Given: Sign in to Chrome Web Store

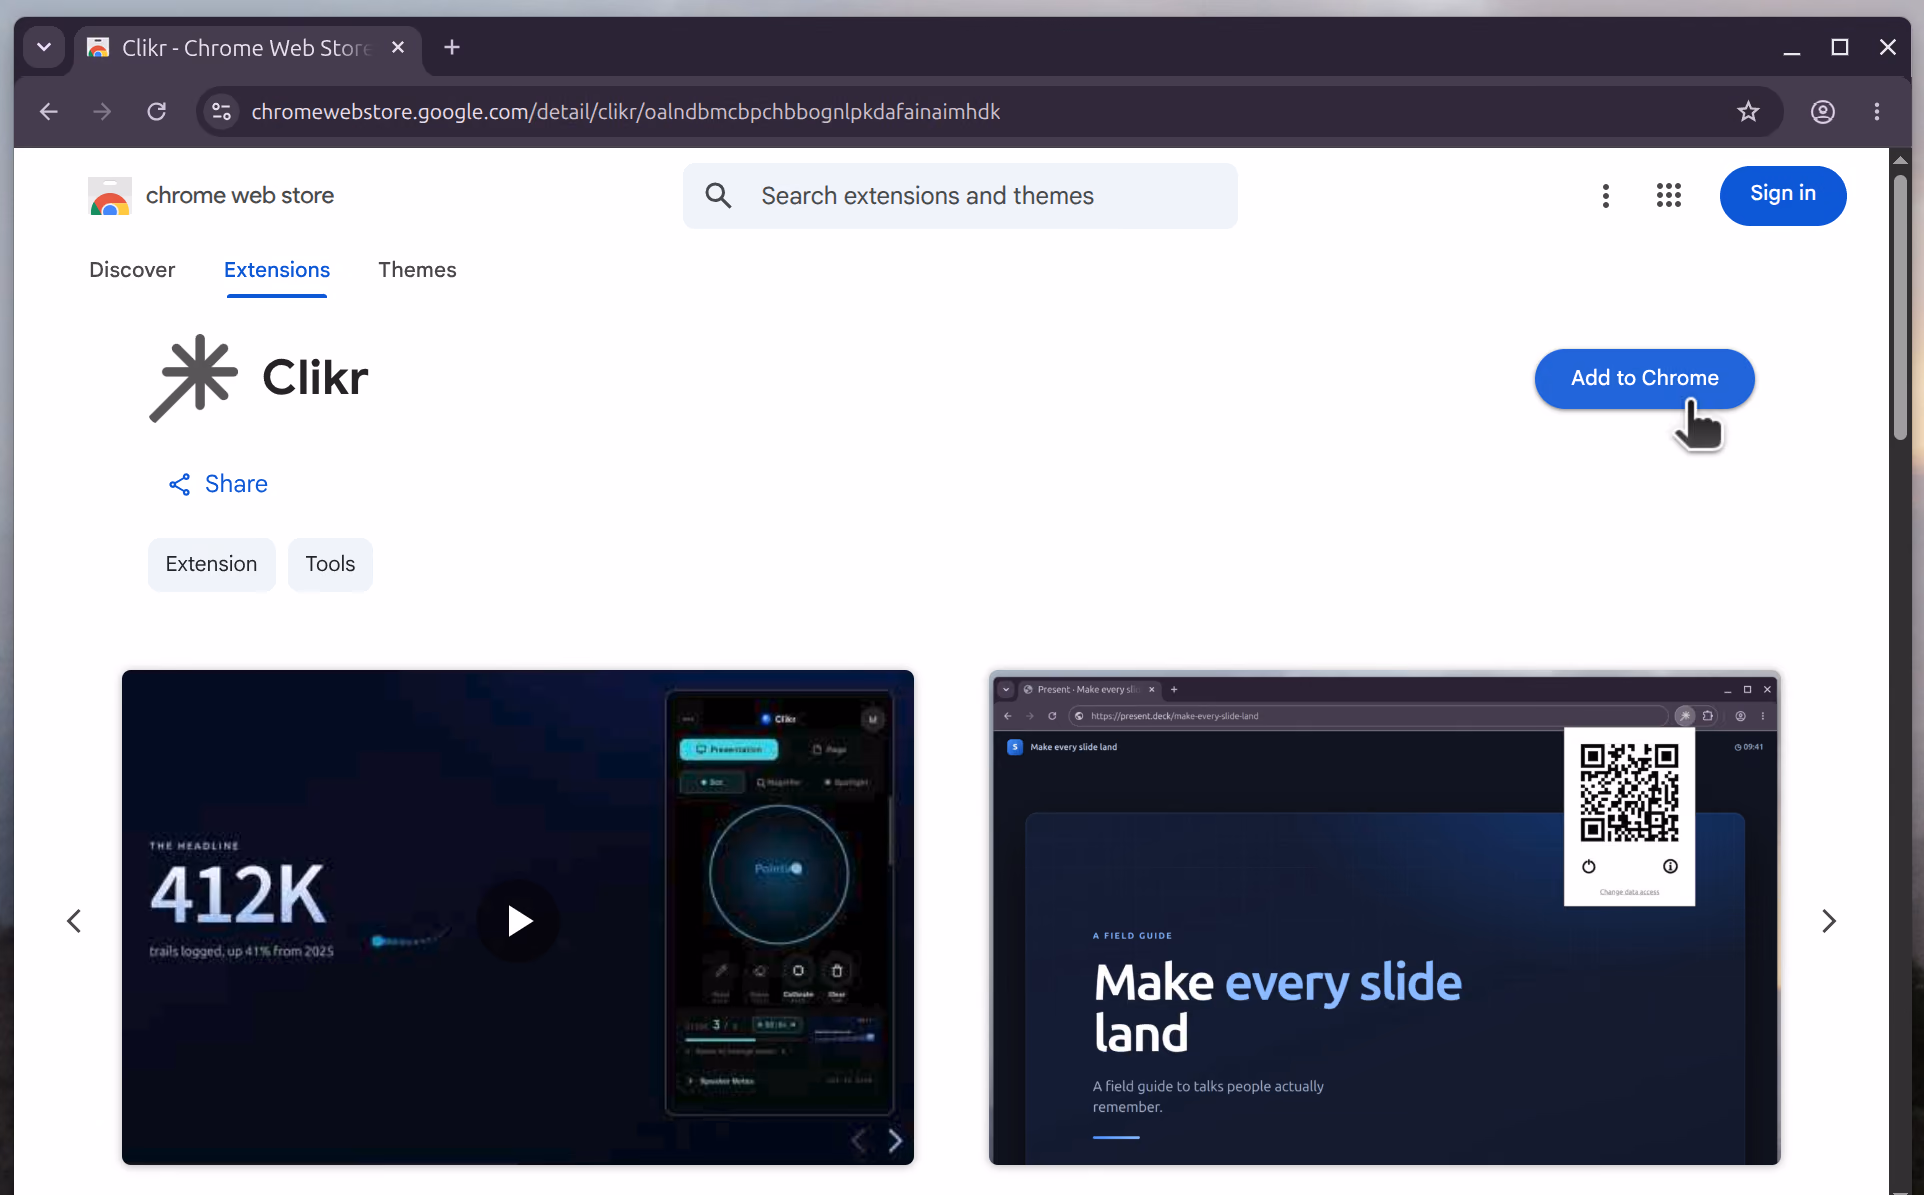Looking at the screenshot, I should click(x=1782, y=195).
